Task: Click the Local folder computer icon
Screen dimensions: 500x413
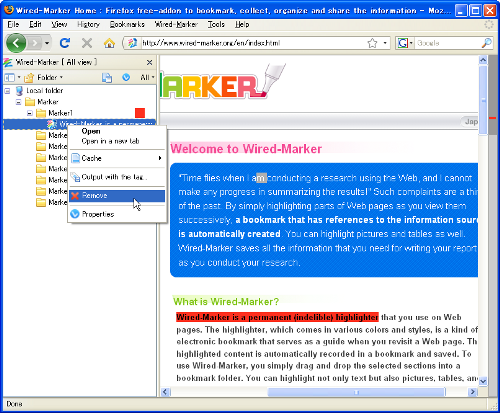Action: pos(19,91)
